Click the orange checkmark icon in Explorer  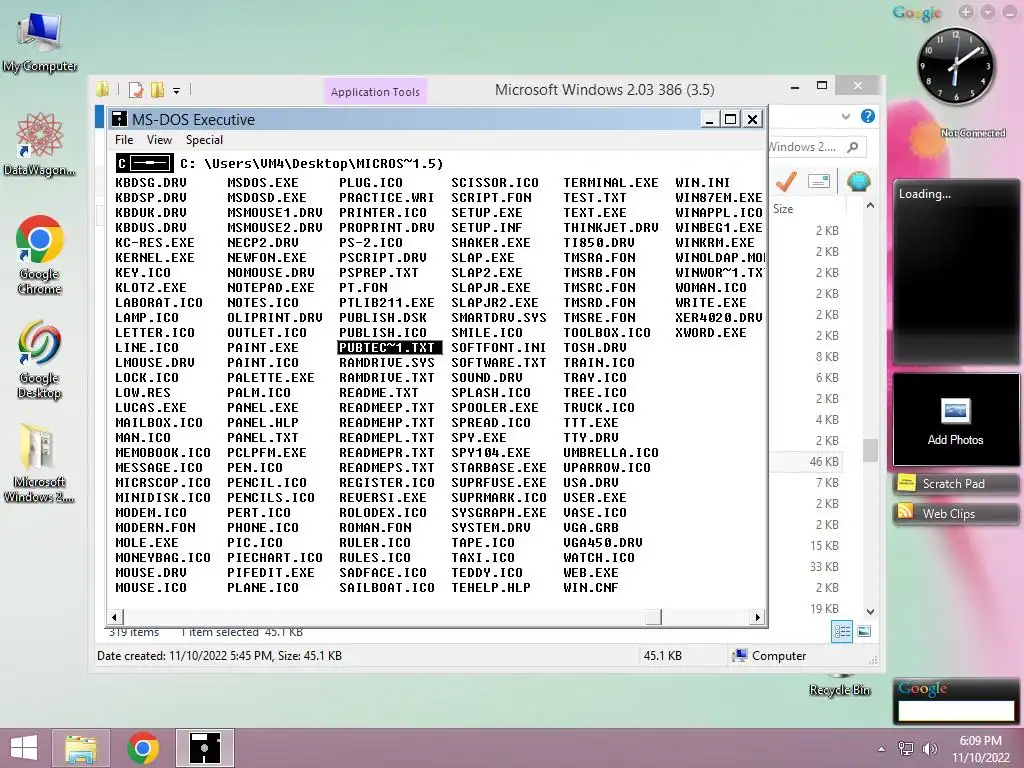786,181
